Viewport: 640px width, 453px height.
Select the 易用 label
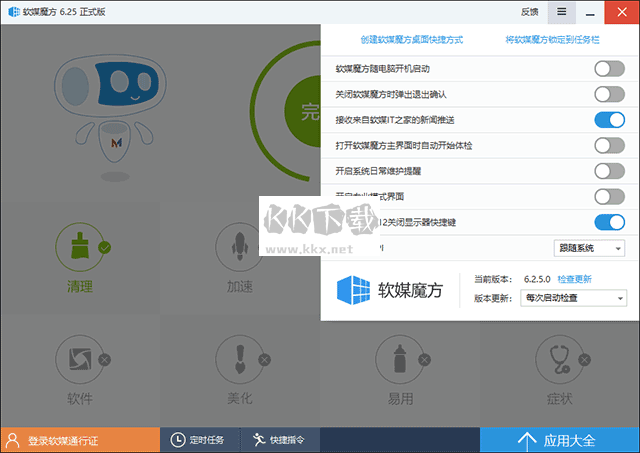click(400, 398)
